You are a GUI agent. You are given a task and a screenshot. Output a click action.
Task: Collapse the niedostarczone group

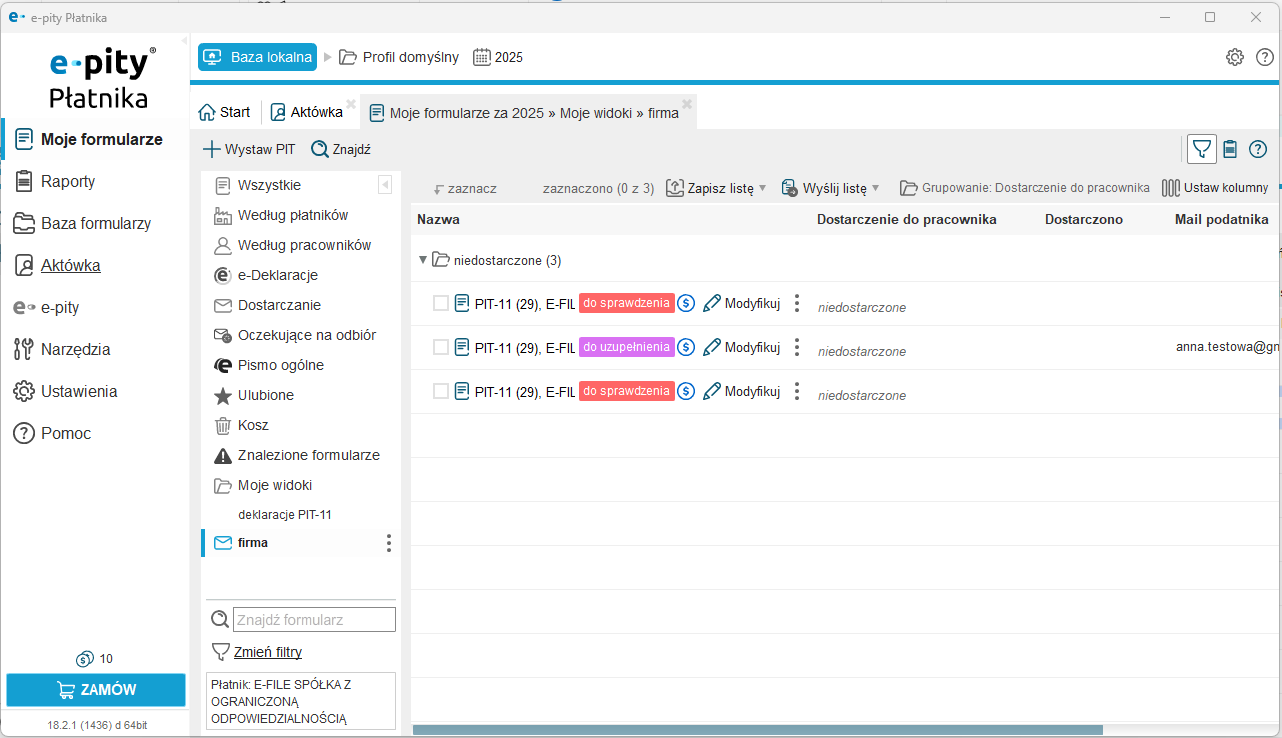(423, 260)
